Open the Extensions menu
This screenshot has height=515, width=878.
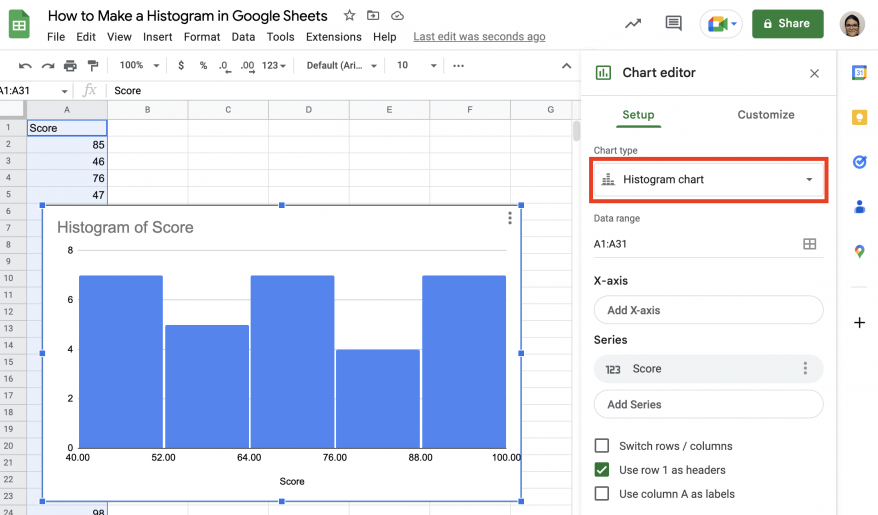pos(333,37)
